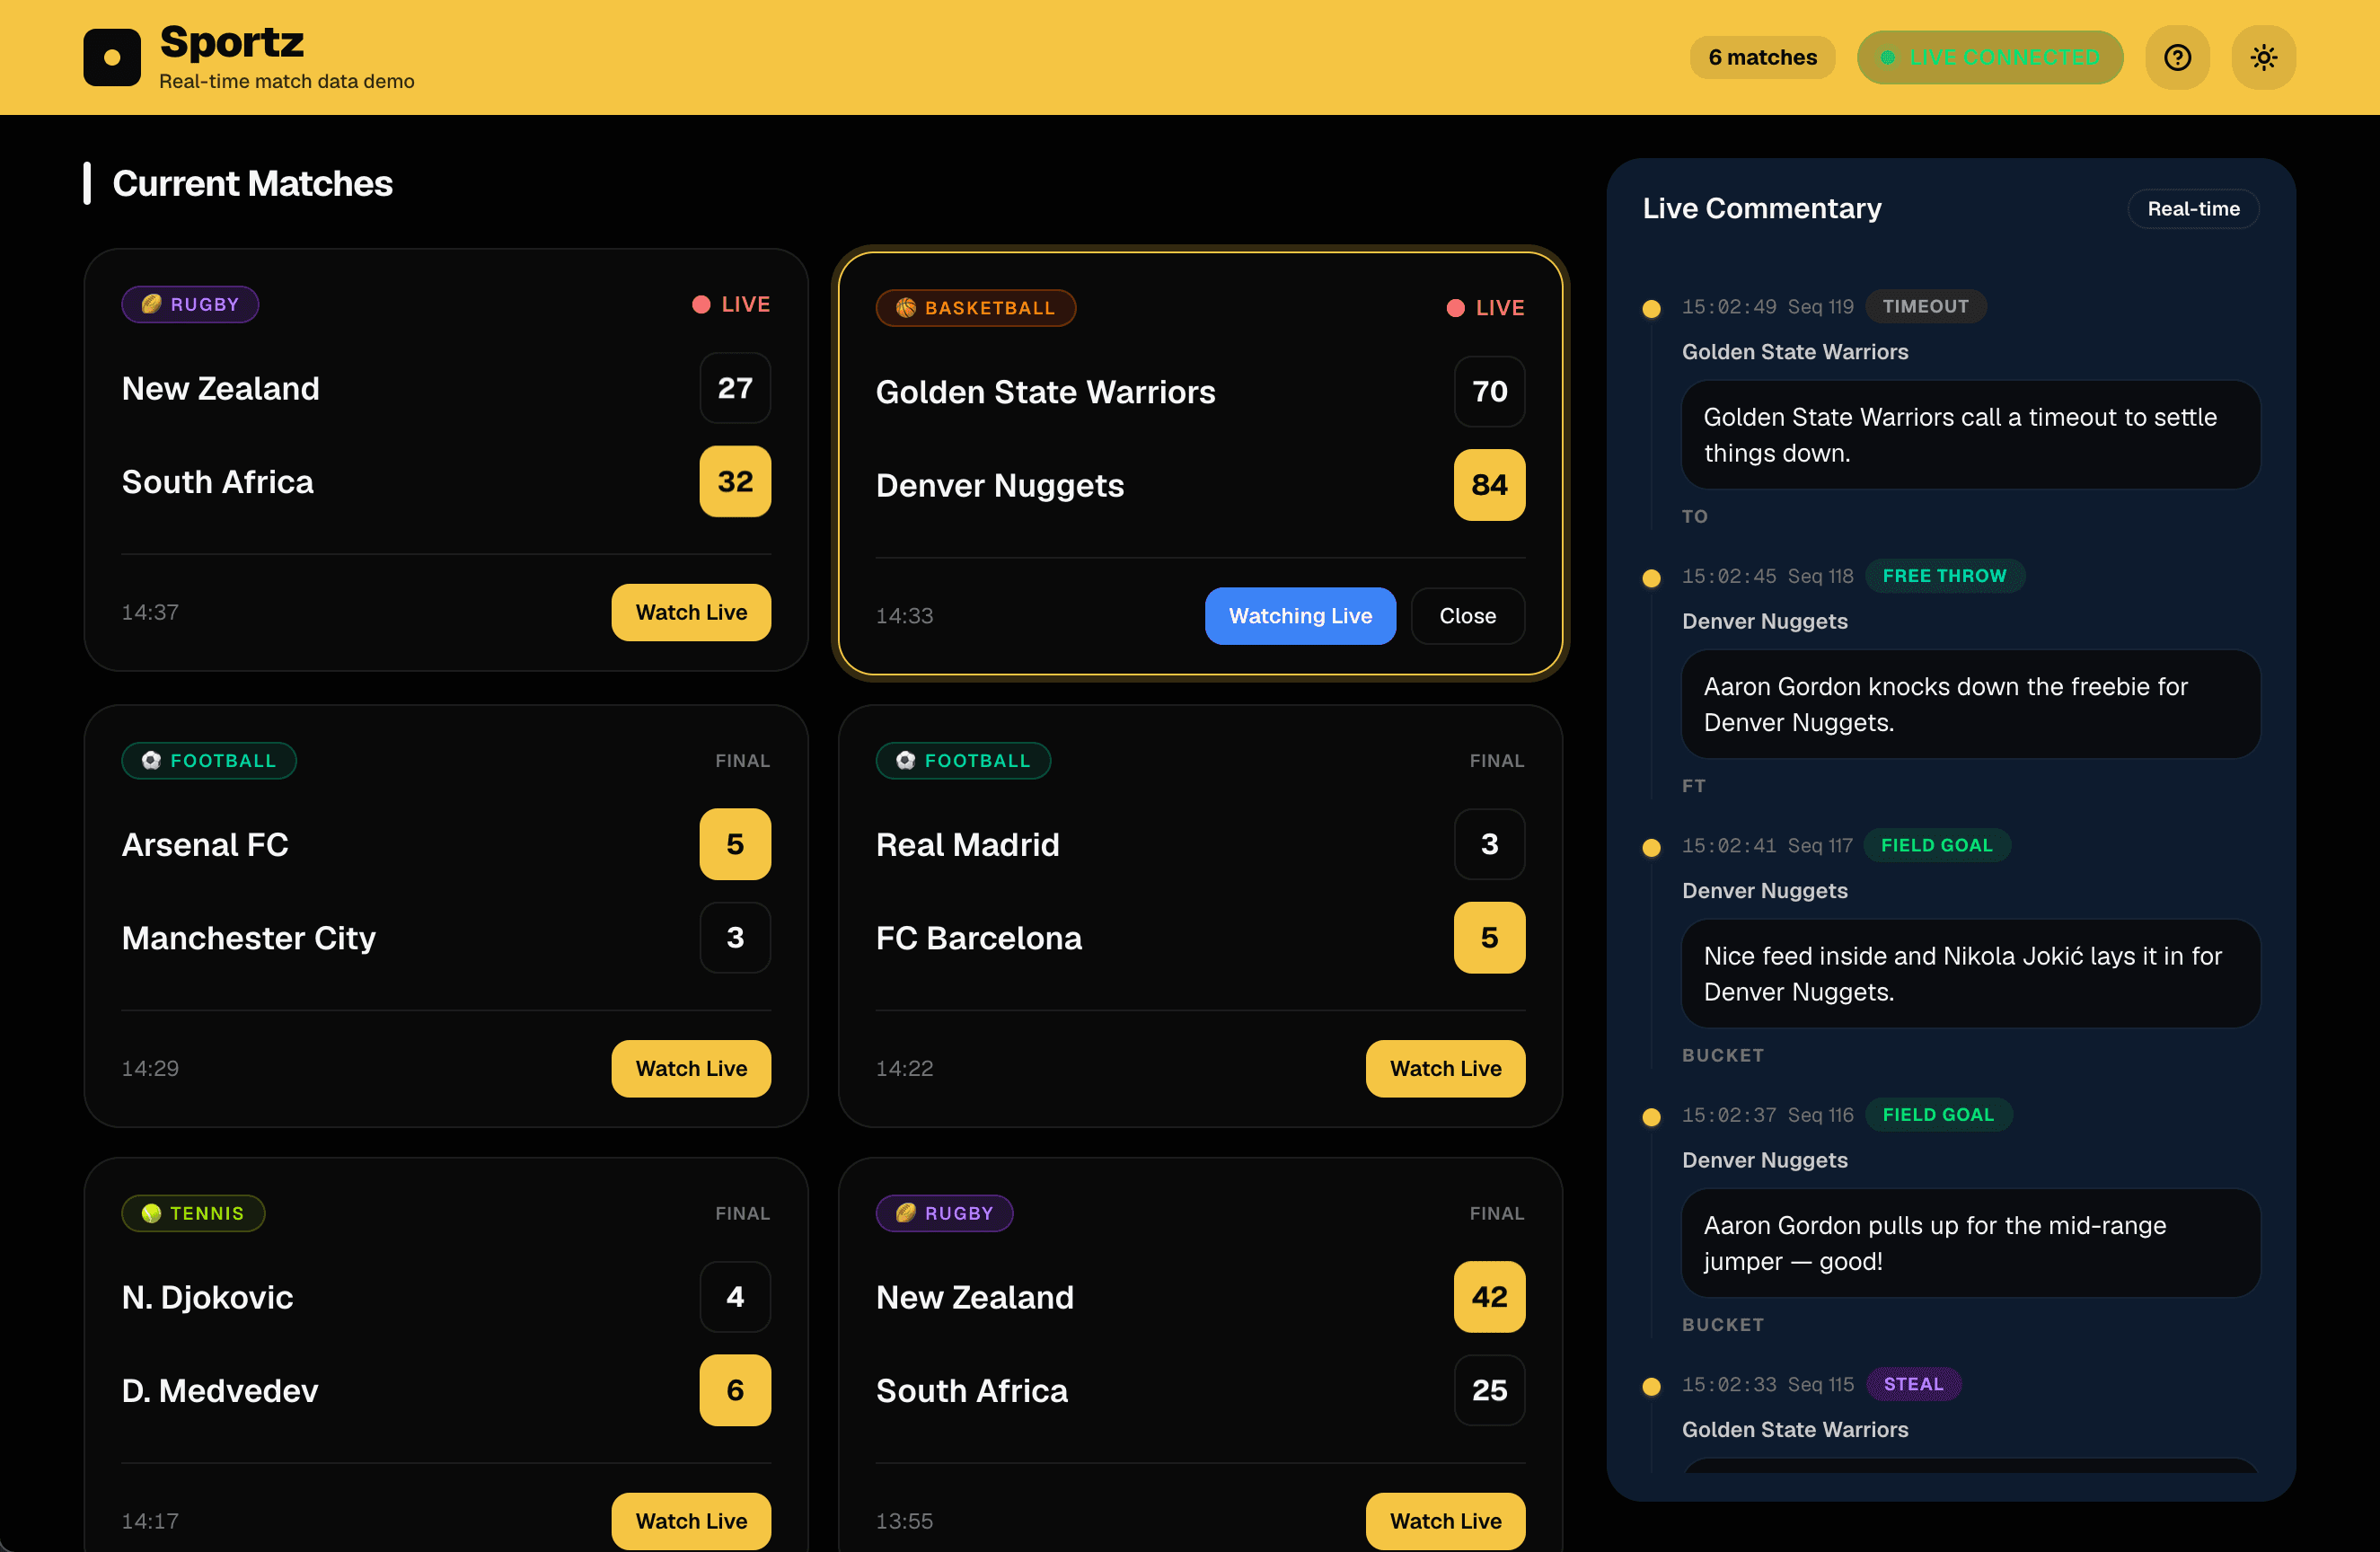2380x1552 pixels.
Task: Watch Live the Real Madrid vs Barcelona match
Action: [1445, 1068]
